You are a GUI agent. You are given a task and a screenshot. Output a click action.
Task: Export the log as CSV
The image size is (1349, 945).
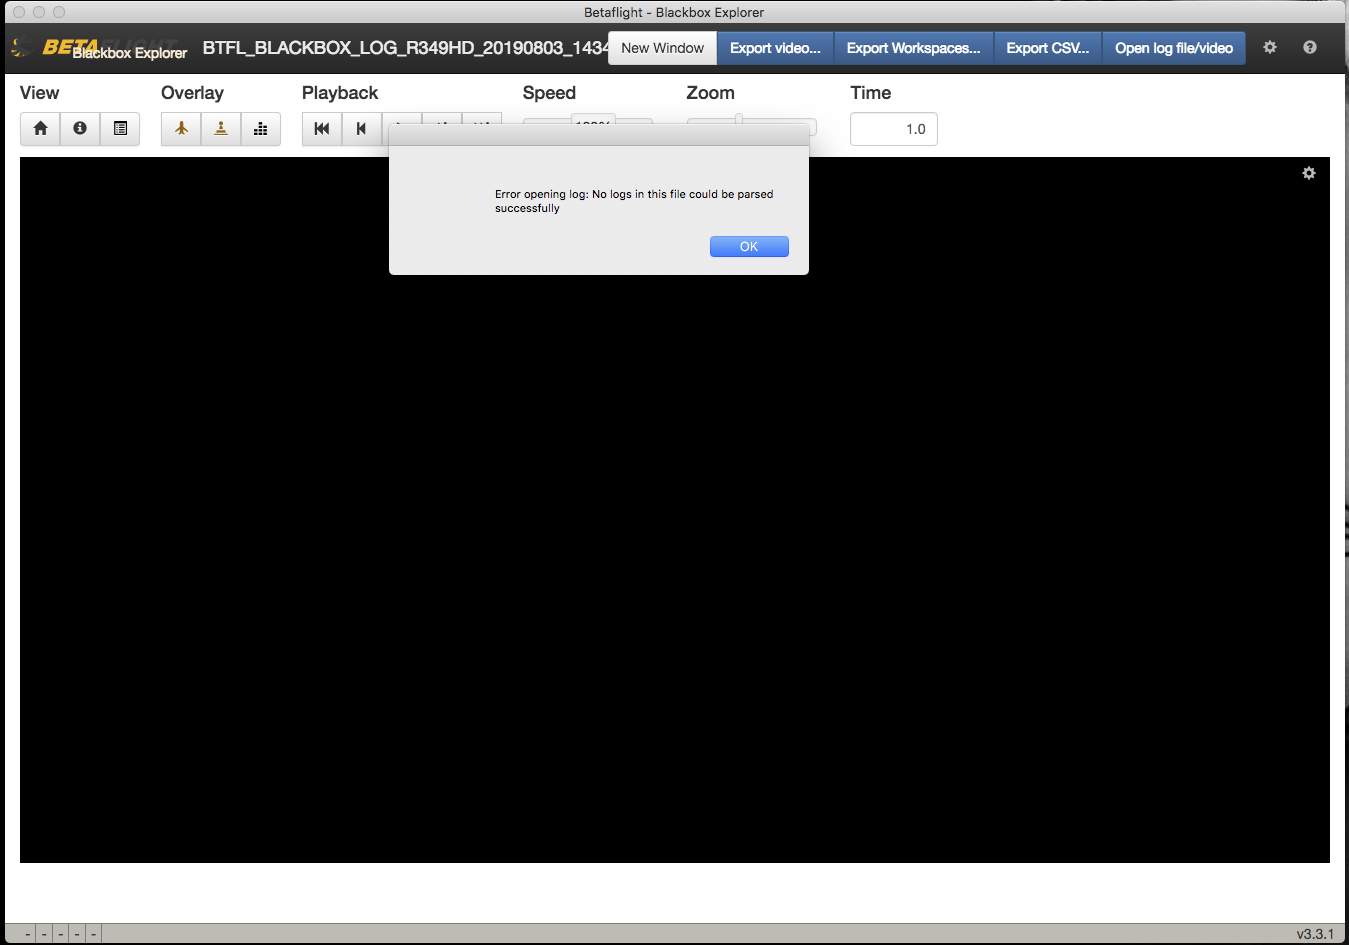tap(1047, 47)
